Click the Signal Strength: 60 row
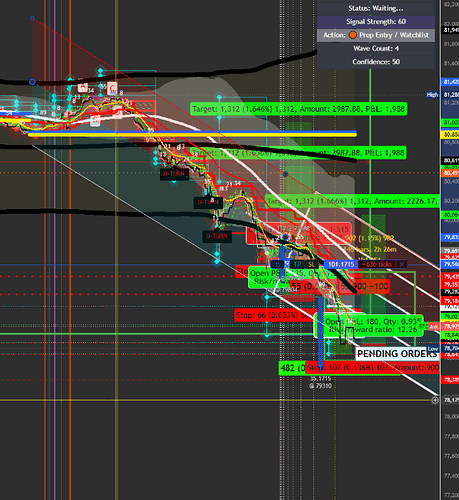459x500 pixels. pyautogui.click(x=376, y=22)
